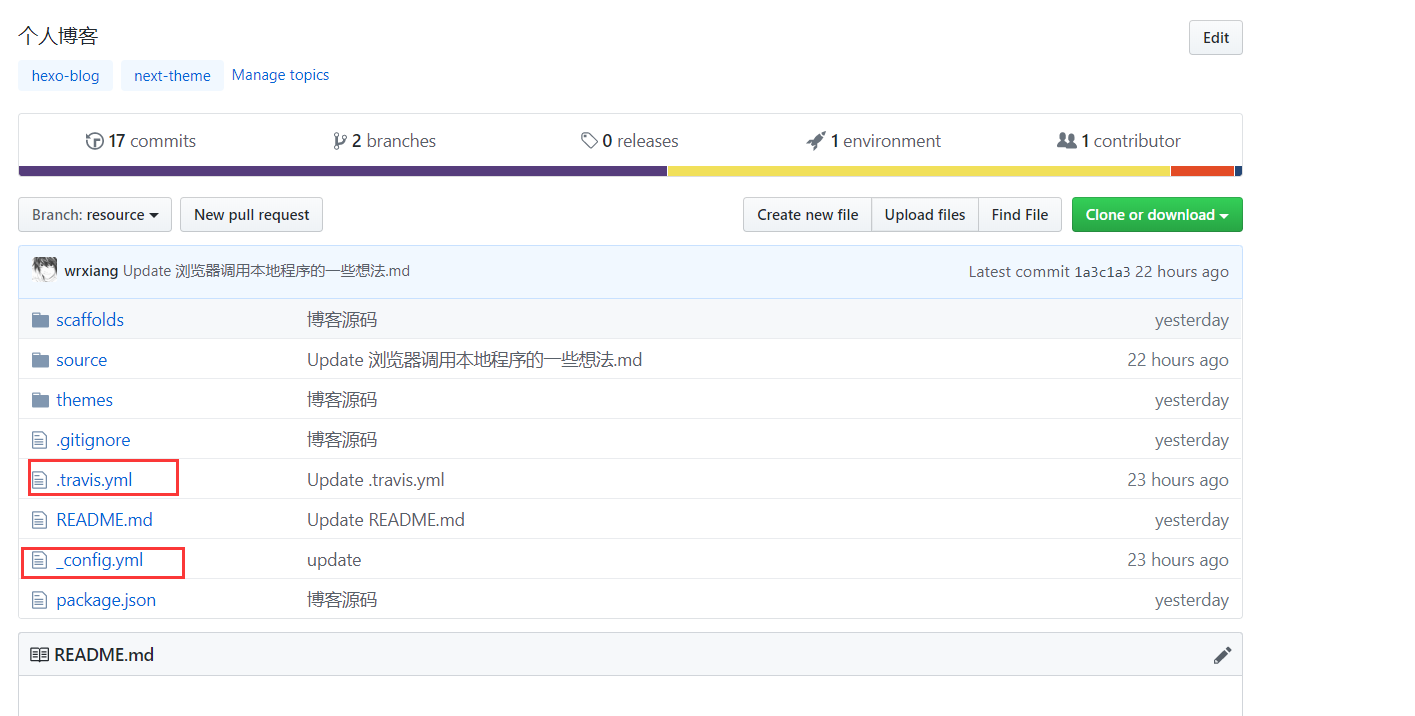The width and height of the screenshot is (1415, 716).
Task: Click the 'Update README.md' commit message
Action: (x=386, y=520)
